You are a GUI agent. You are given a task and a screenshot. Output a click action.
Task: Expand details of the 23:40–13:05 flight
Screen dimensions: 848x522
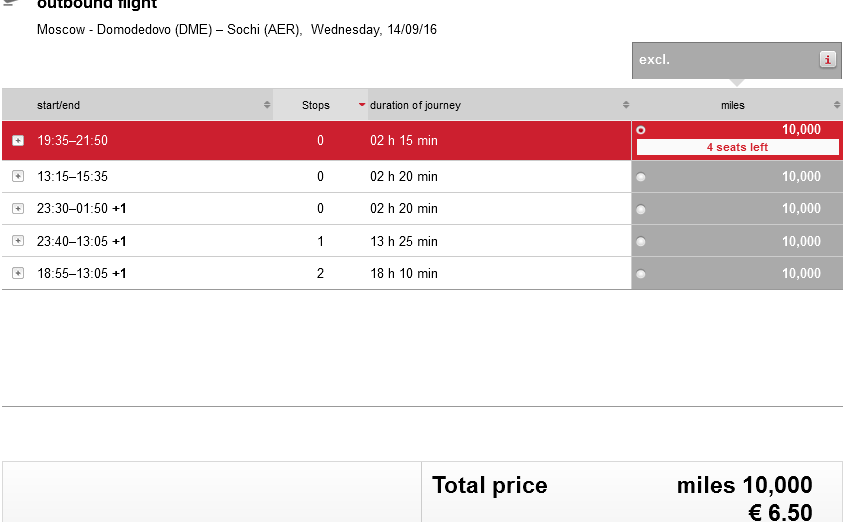point(18,241)
